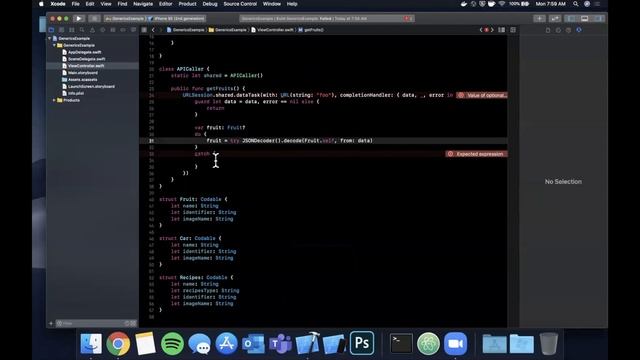
Task: Click the 'struct Fruit: Codable {' line
Action: click(x=193, y=199)
